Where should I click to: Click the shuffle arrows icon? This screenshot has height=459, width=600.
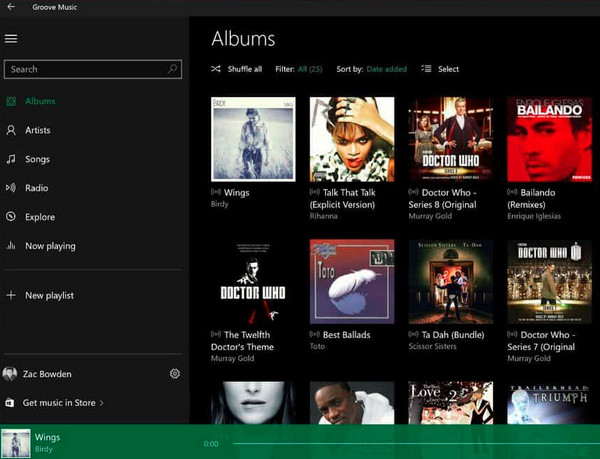pos(216,69)
